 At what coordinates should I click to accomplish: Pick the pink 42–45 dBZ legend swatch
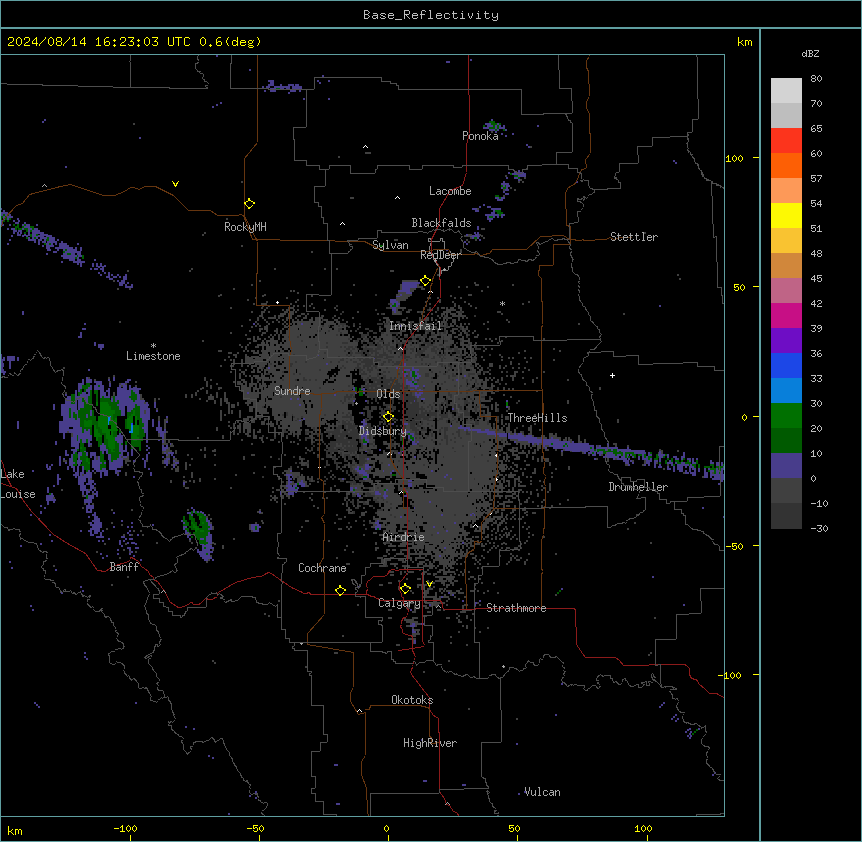[x=786, y=291]
